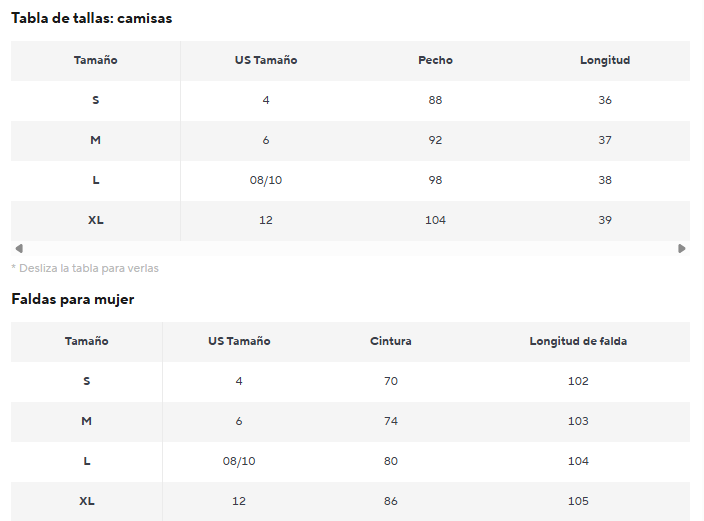
Task: Click the Cintura column header
Action: (x=391, y=341)
